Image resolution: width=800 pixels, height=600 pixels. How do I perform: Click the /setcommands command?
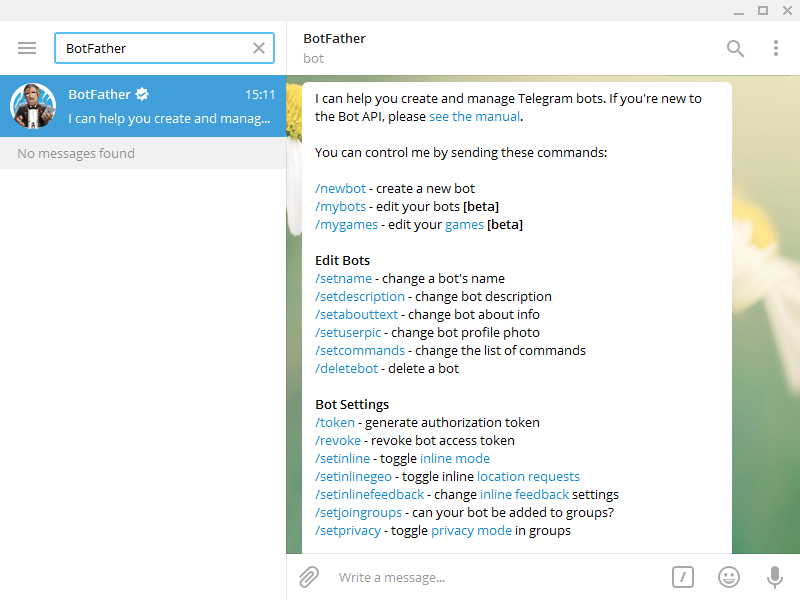coord(360,351)
